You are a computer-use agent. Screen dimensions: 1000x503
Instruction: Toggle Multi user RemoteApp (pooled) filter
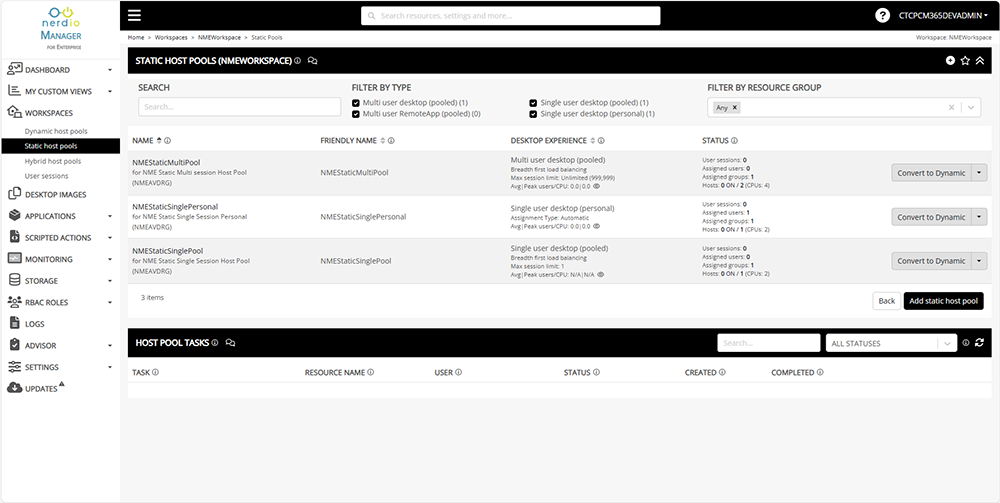(356, 114)
